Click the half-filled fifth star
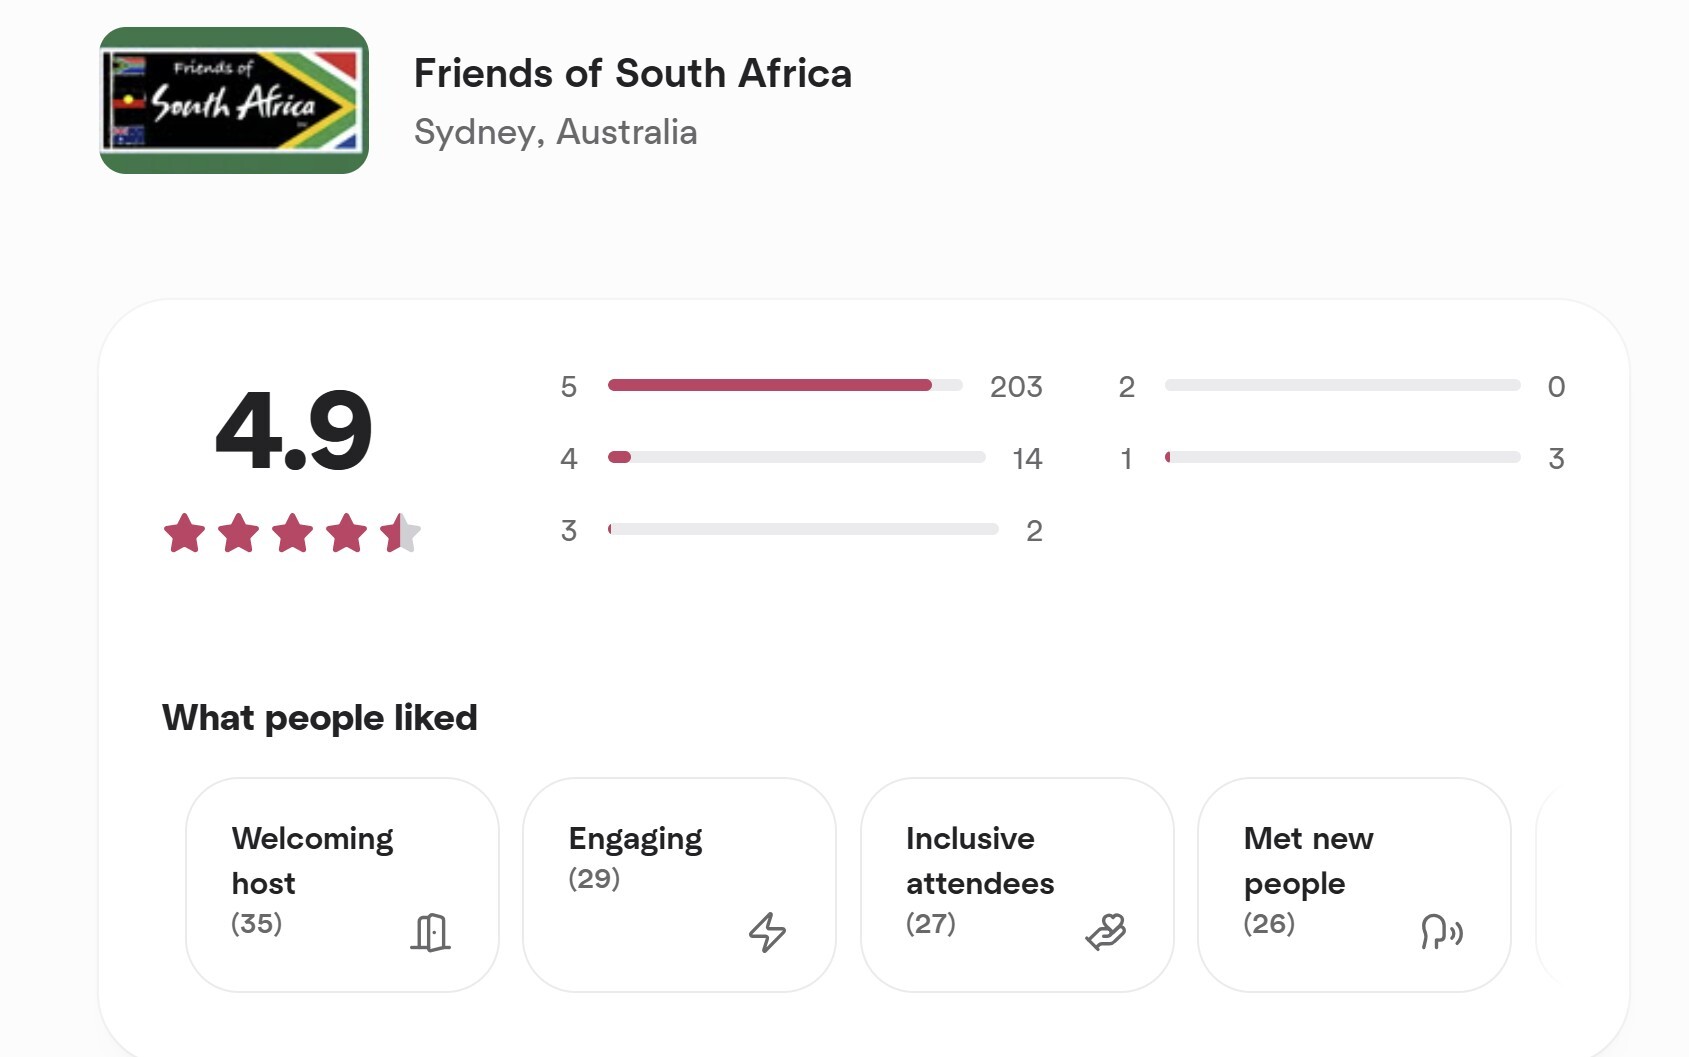The height and width of the screenshot is (1057, 1689). 398,533
